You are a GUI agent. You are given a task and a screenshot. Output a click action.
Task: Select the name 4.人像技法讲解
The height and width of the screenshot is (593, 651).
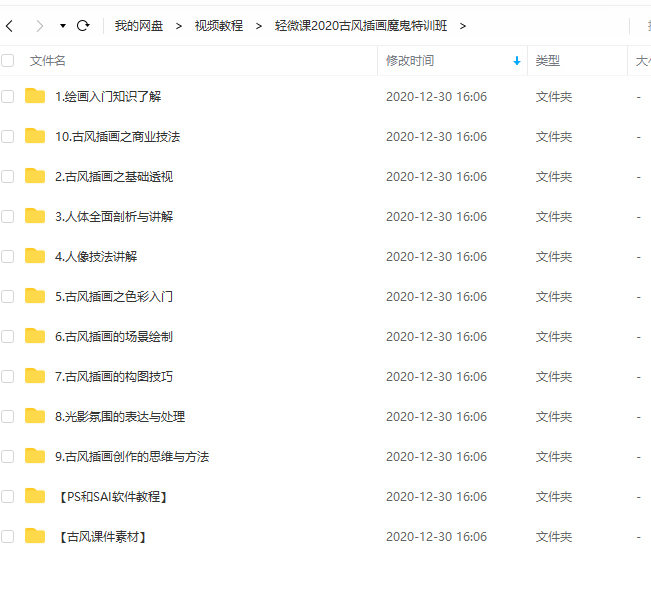coord(96,256)
